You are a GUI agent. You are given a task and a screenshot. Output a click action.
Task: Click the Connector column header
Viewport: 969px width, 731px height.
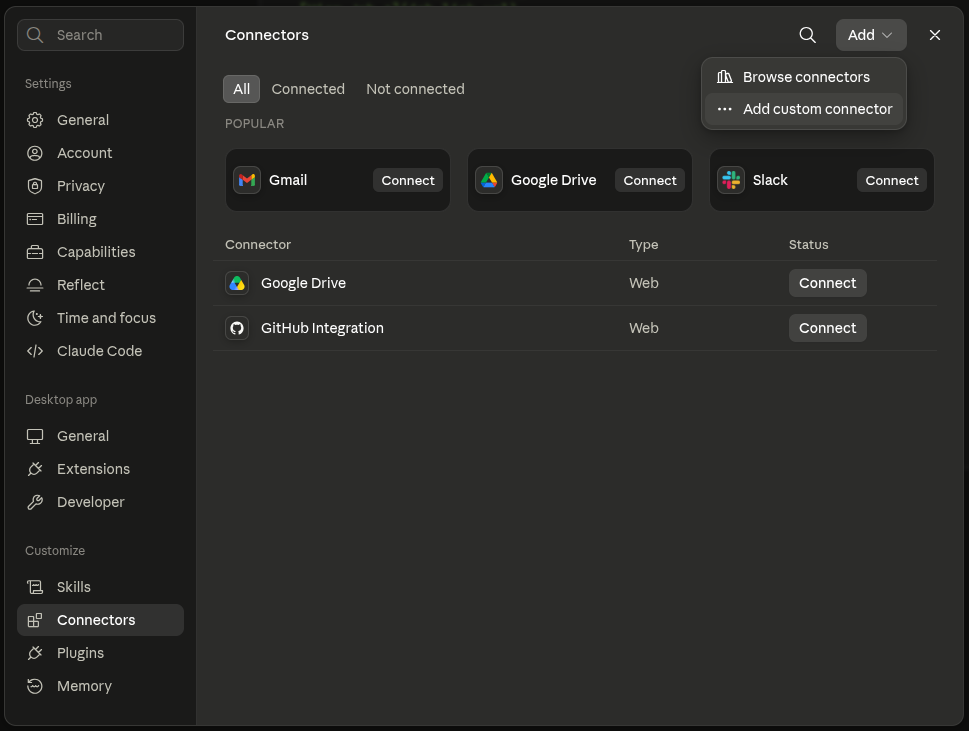(258, 245)
